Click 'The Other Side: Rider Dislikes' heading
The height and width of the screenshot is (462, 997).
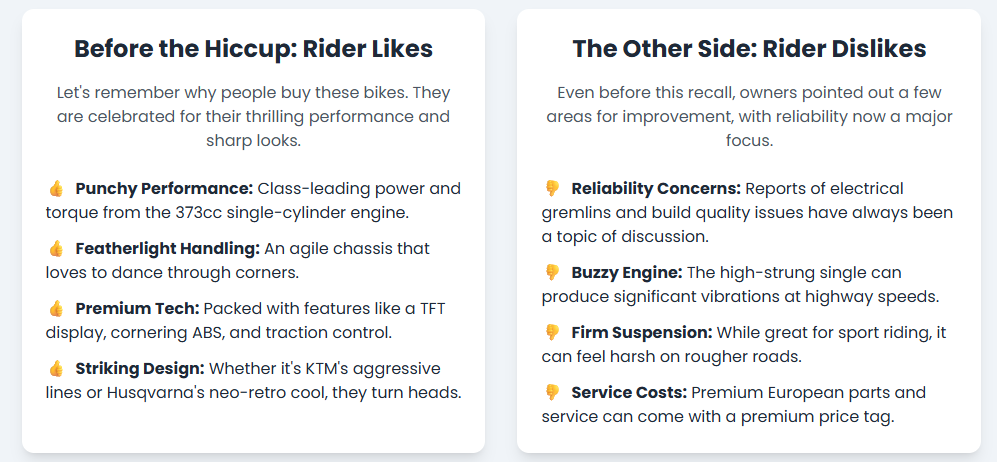[749, 49]
